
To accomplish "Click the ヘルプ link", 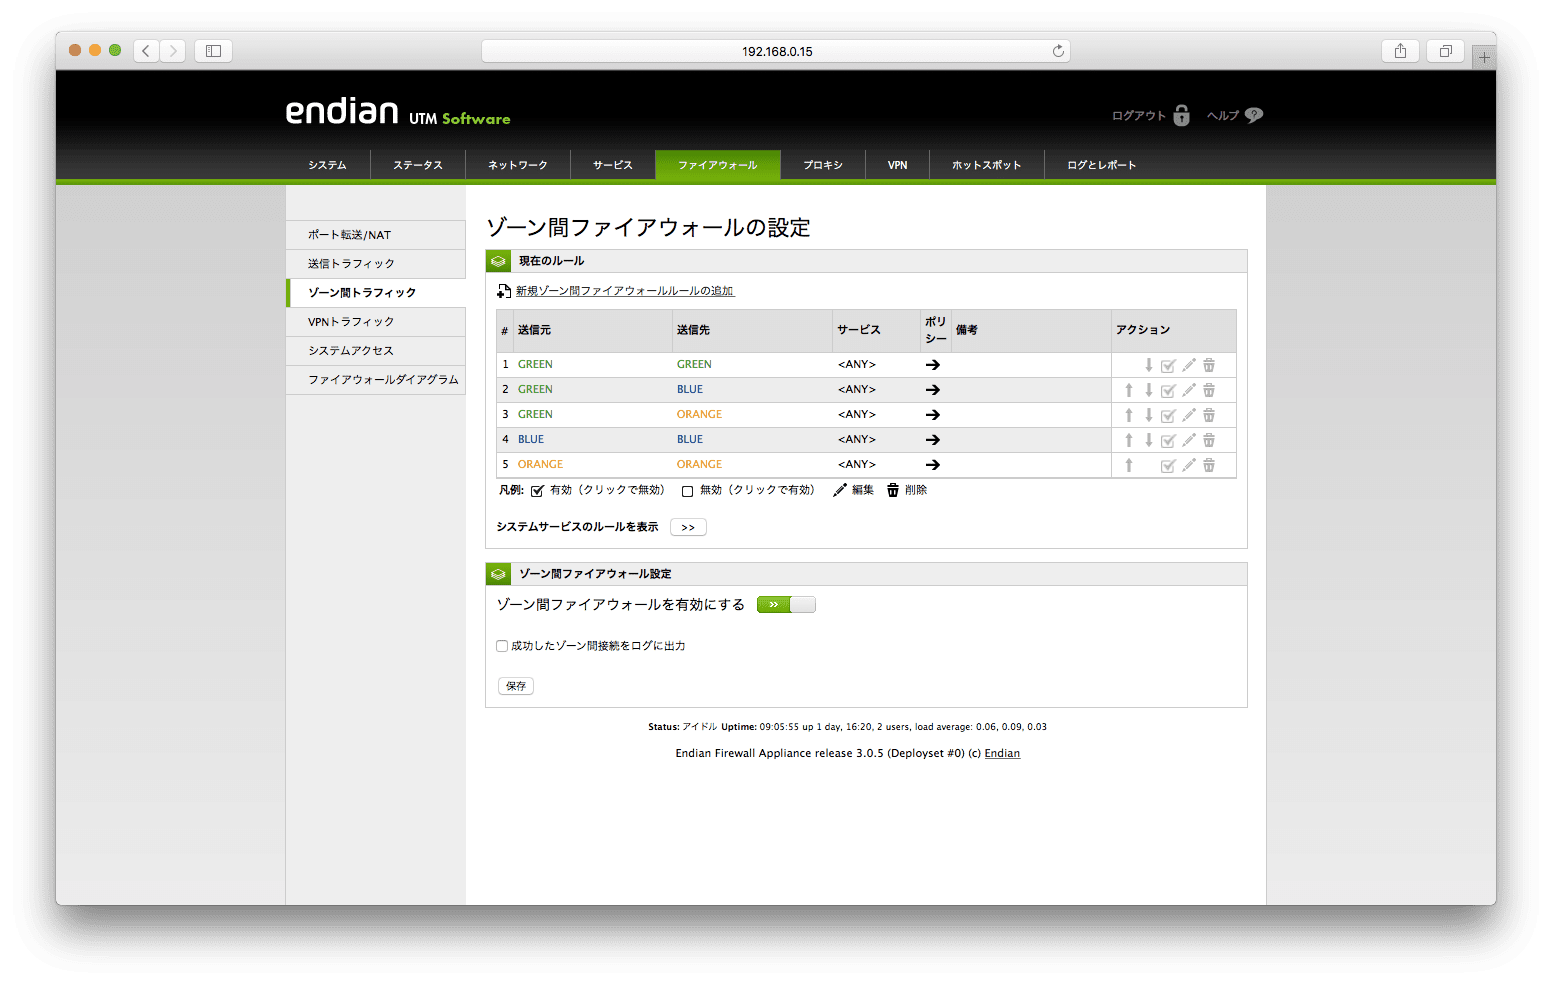I will click(1223, 116).
